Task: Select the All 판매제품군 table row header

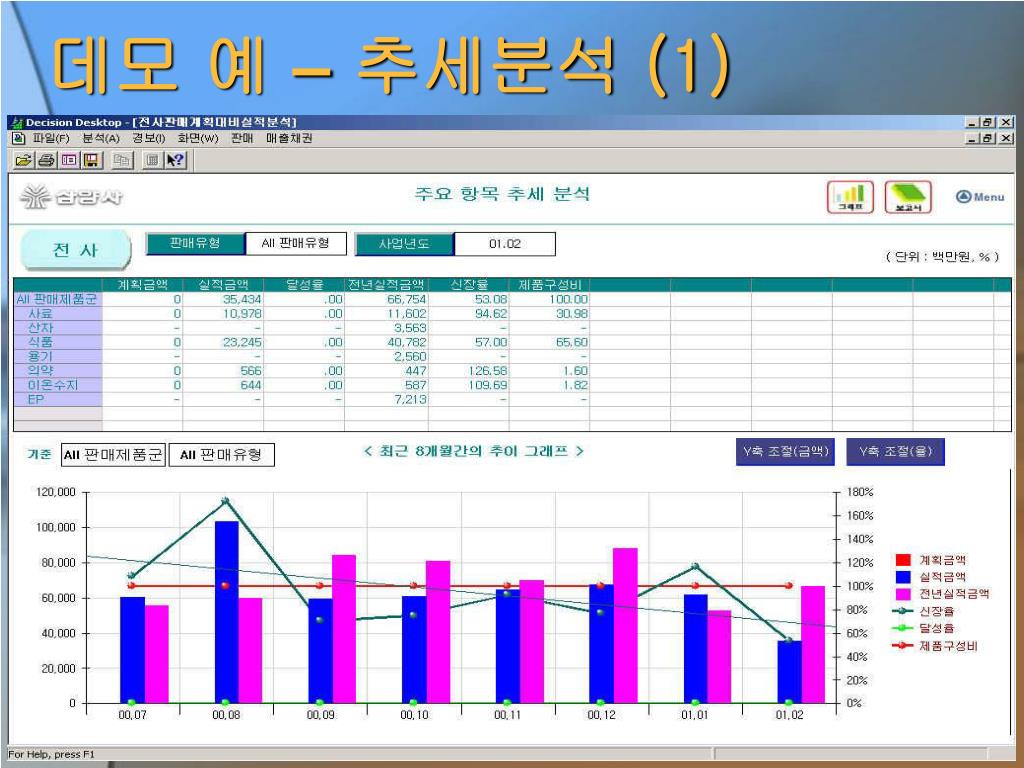Action: [x=58, y=299]
